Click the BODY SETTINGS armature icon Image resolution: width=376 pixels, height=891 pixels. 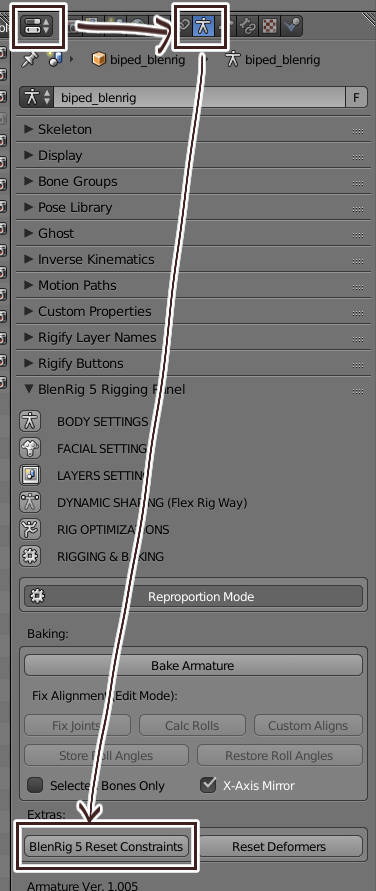point(30,421)
